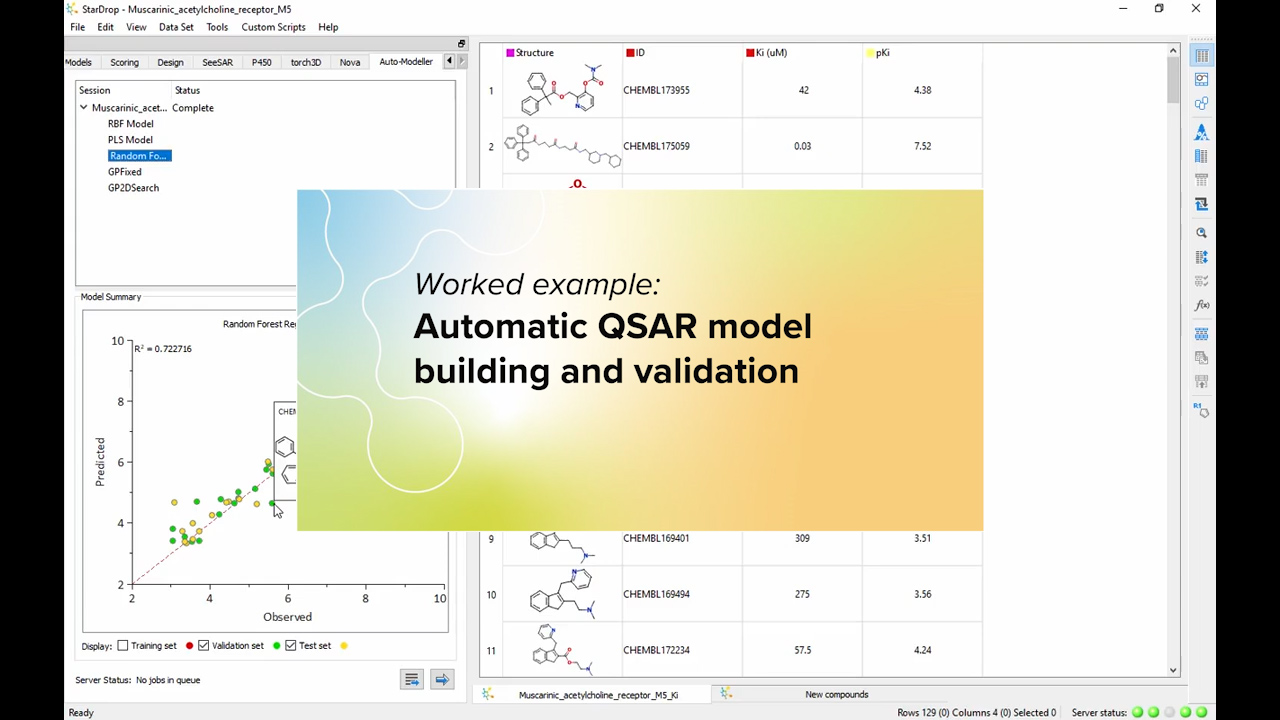The image size is (1280, 720).
Task: Select the highlighted Random Fo... model
Action: pyautogui.click(x=140, y=156)
